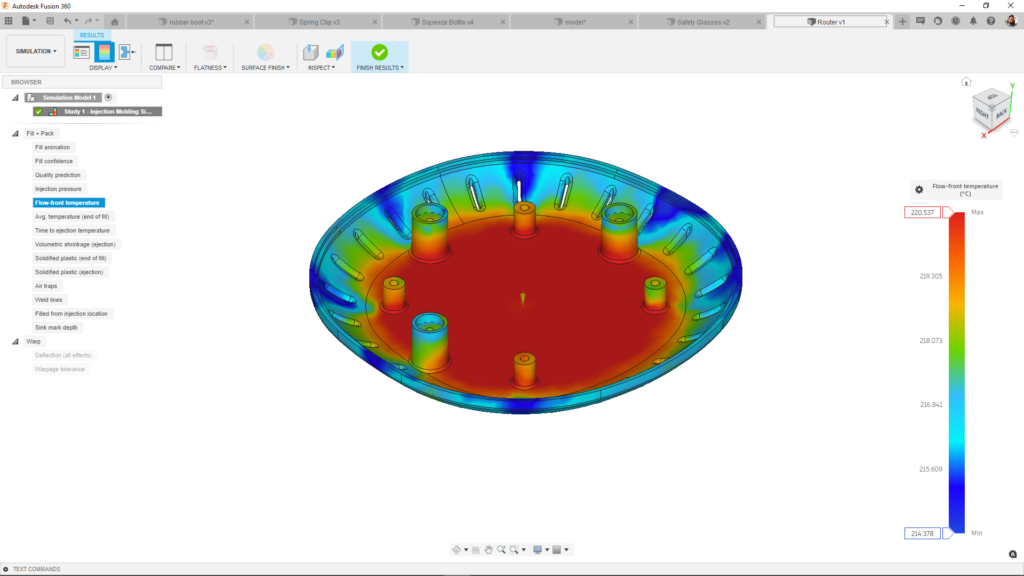Open the COMPARE dropdown menu
The image size is (1024, 576).
click(164, 68)
